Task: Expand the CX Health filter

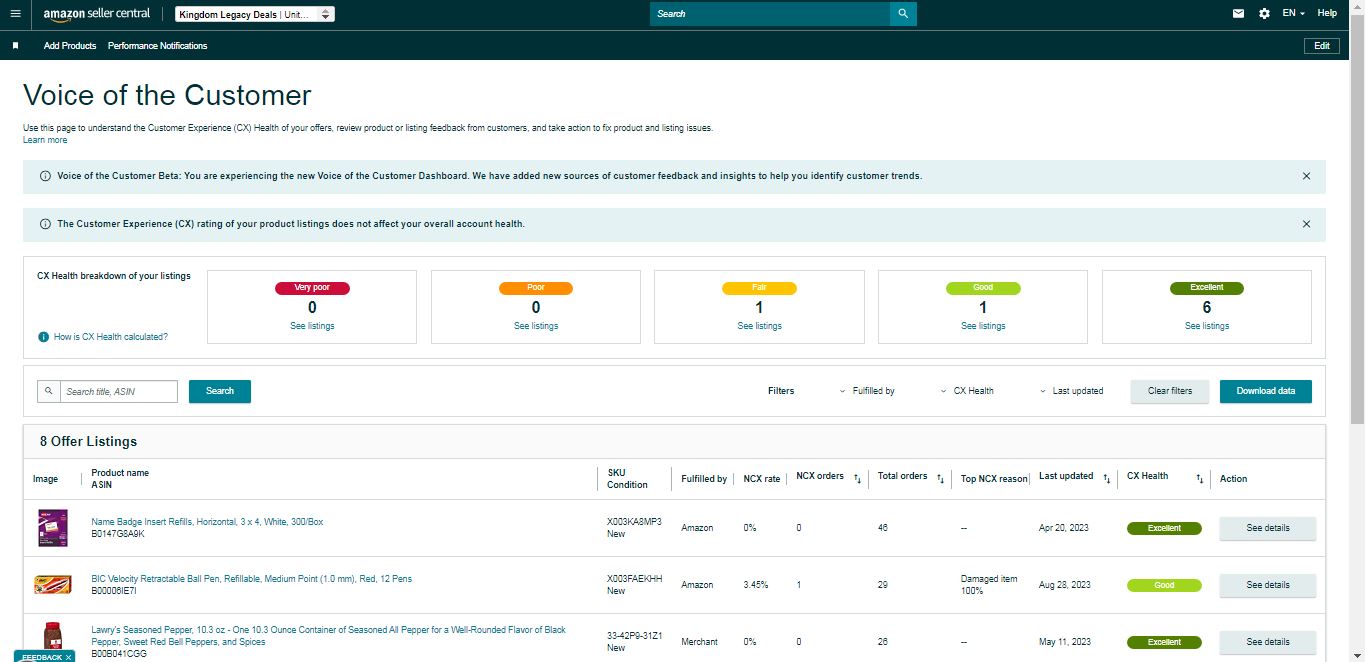Action: coord(967,391)
